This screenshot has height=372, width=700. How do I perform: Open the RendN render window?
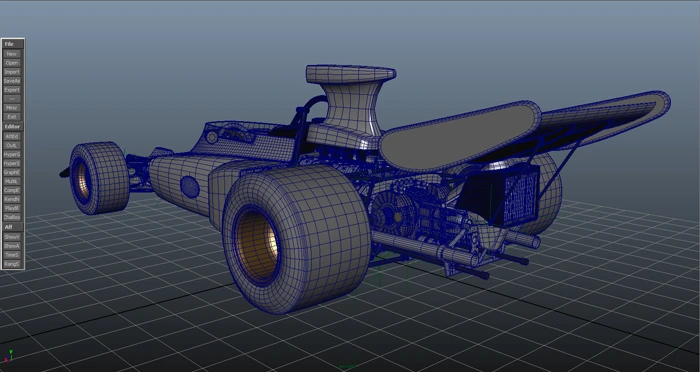(x=12, y=199)
